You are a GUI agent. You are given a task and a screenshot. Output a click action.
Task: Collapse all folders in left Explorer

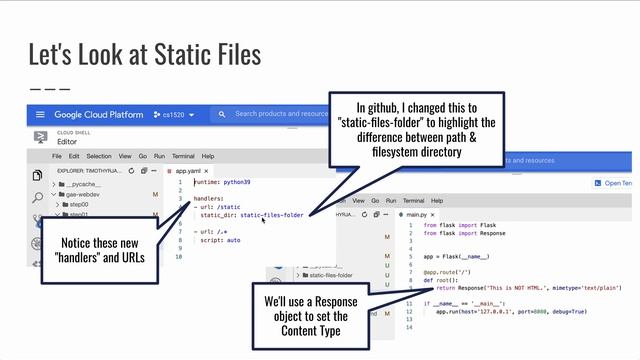pos(144,171)
